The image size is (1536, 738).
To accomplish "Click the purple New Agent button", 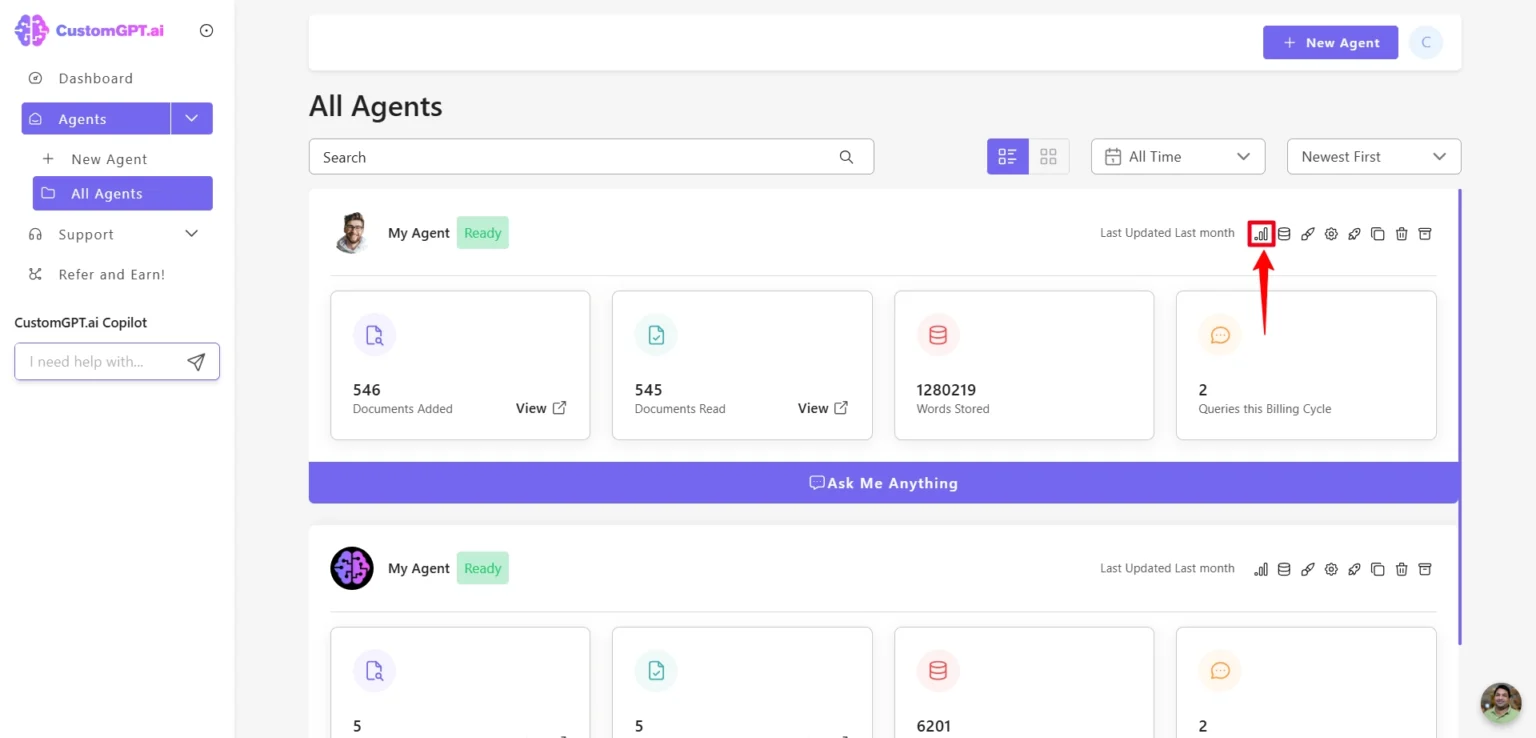I will pyautogui.click(x=1330, y=43).
